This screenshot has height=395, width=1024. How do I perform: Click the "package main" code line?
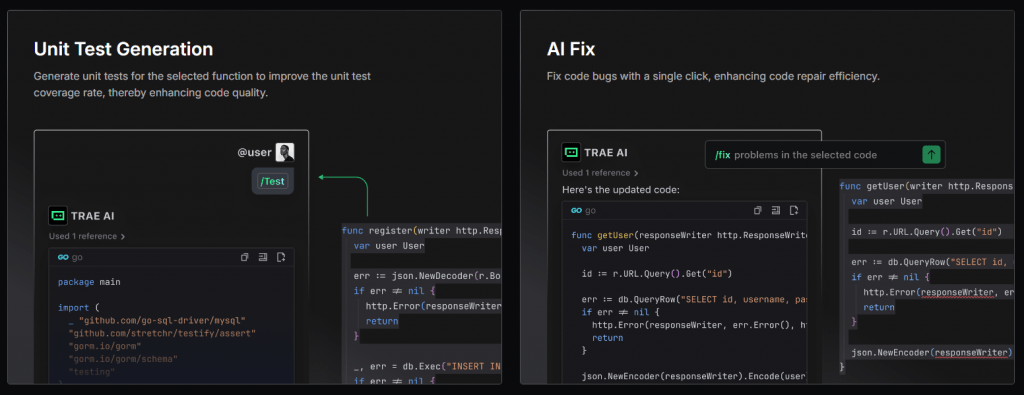click(89, 282)
